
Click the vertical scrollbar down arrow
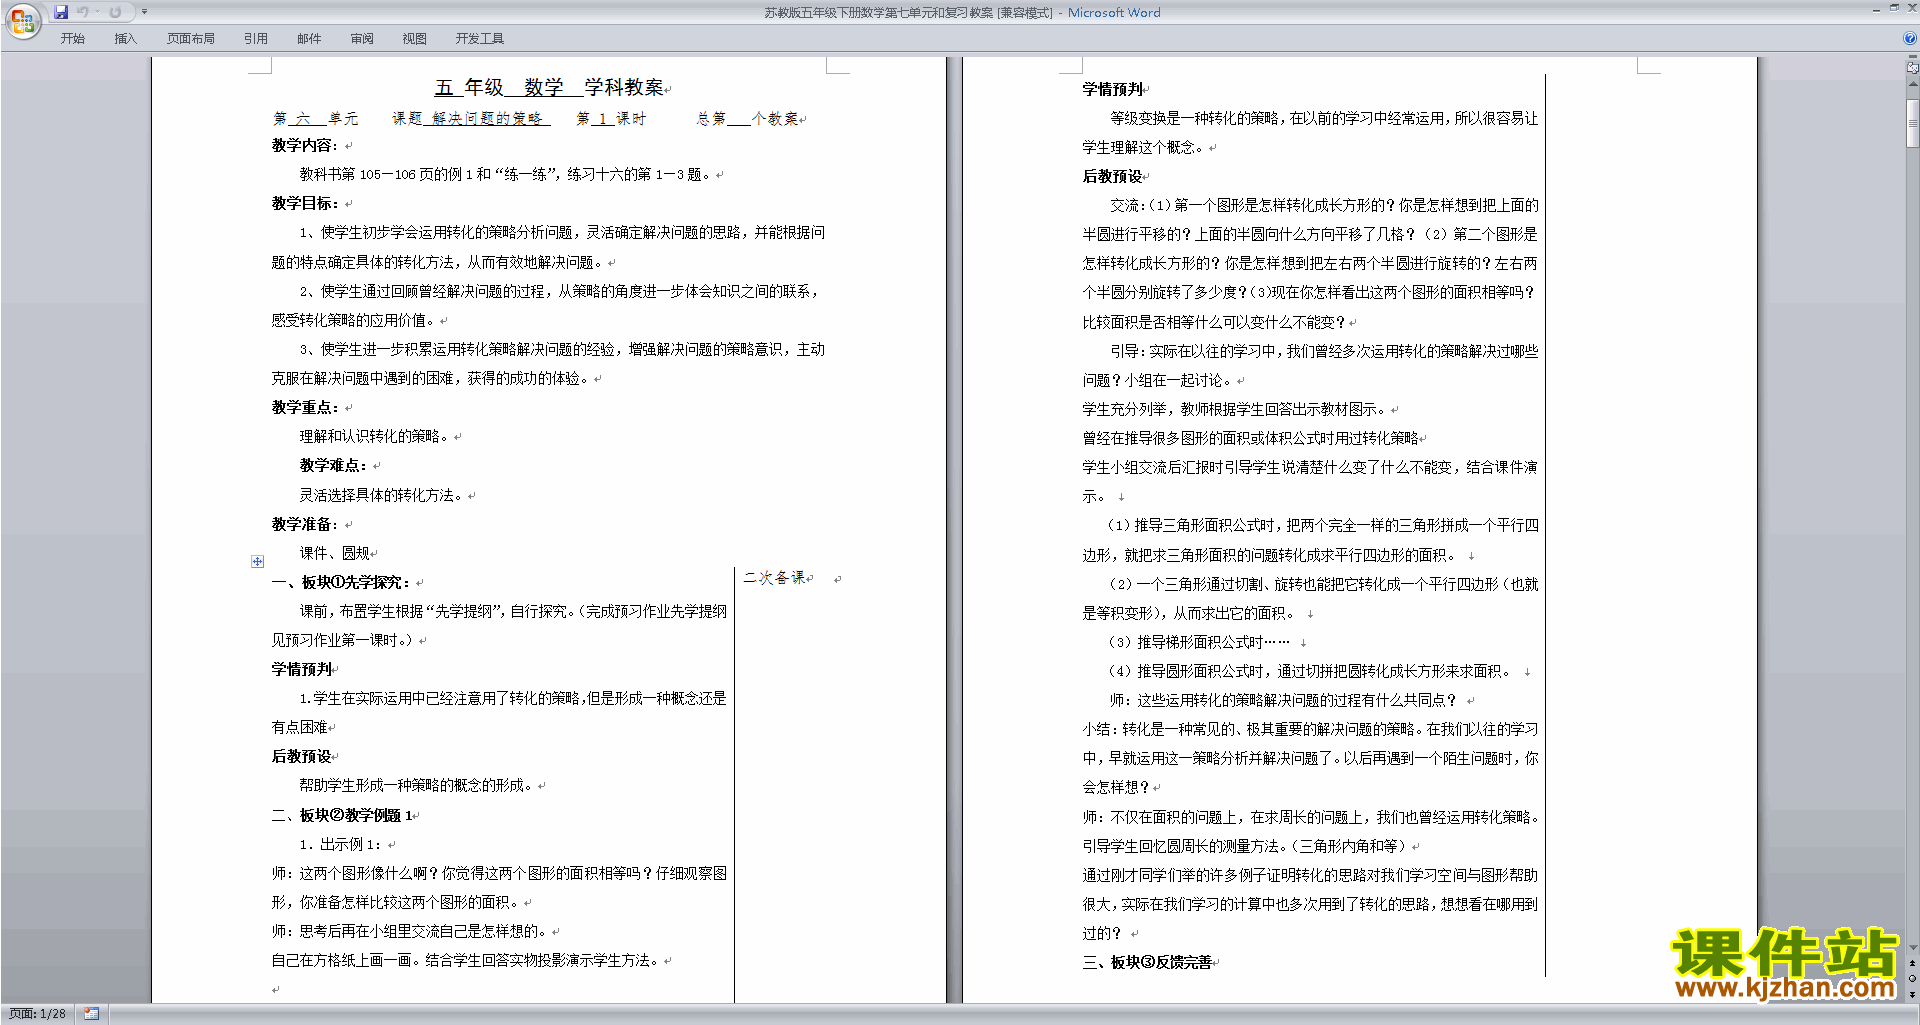click(x=1912, y=948)
